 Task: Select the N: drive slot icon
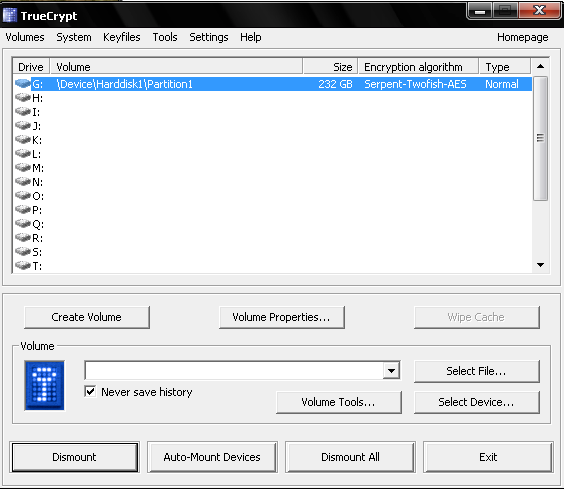[23, 182]
